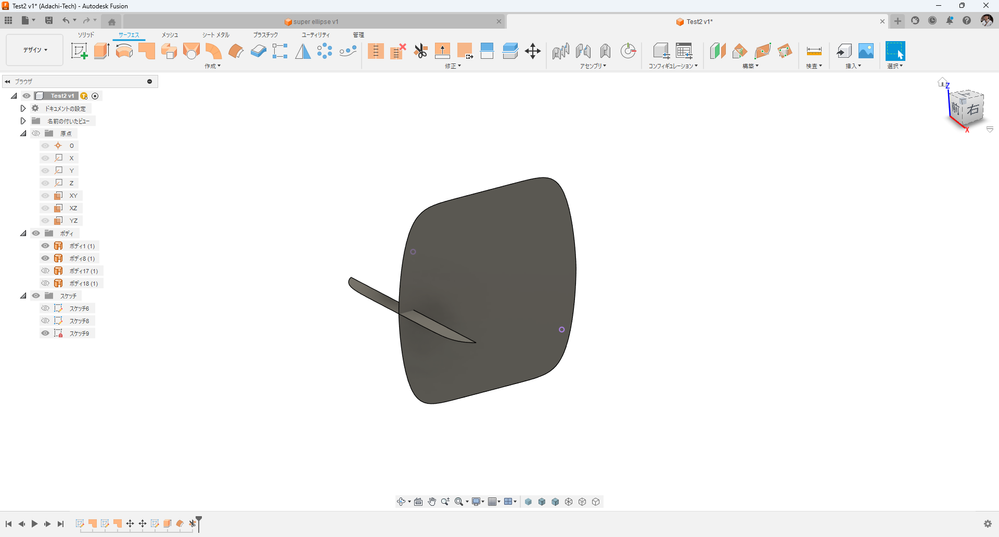The image size is (999, 537).
Task: Open the ユーティリティ tab
Action: click(x=315, y=35)
